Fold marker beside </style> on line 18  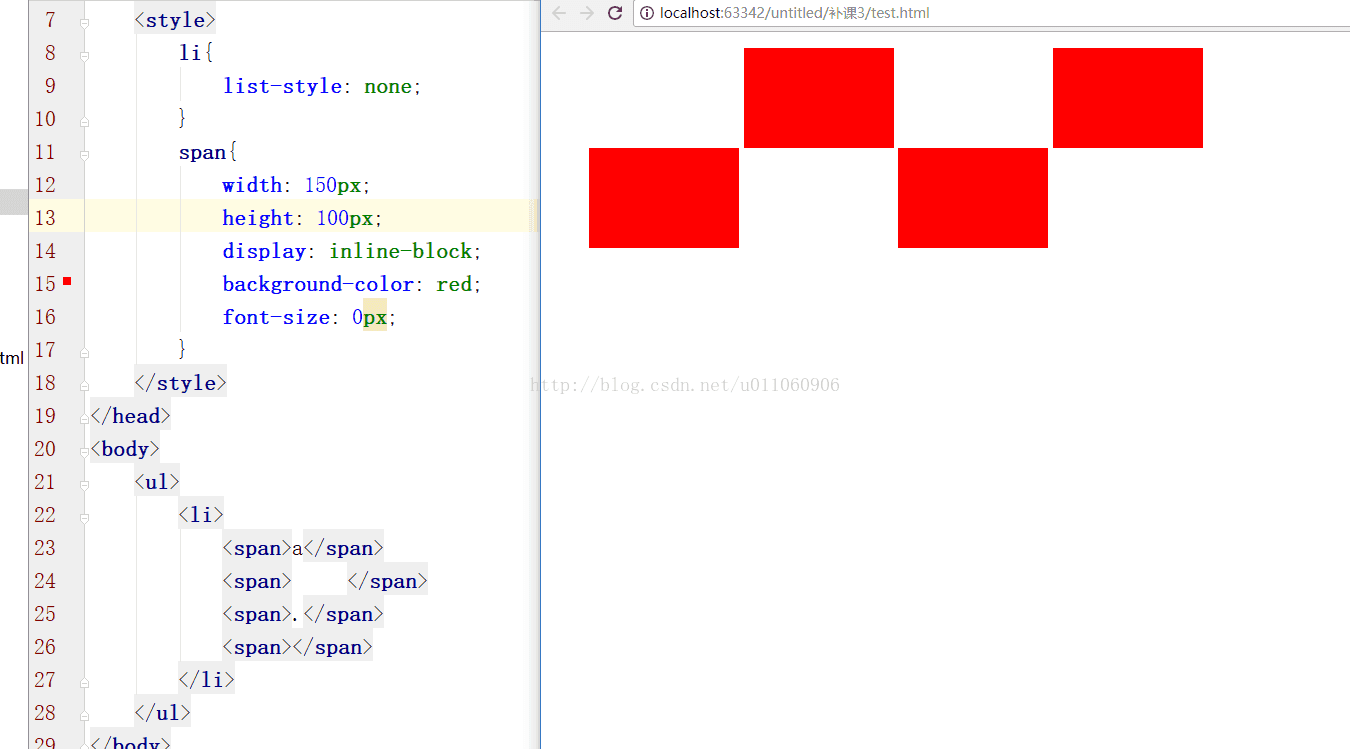tap(84, 384)
